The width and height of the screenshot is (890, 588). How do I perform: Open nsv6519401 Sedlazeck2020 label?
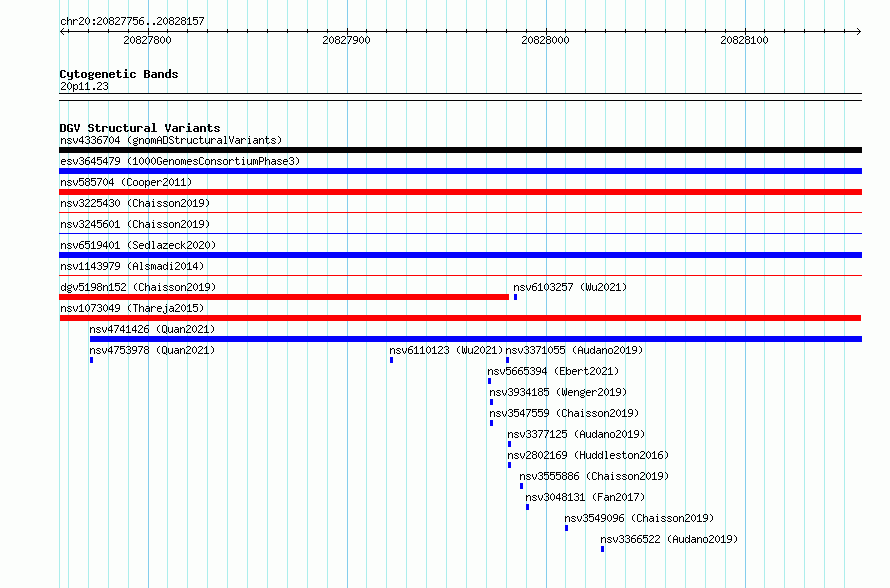click(x=138, y=245)
